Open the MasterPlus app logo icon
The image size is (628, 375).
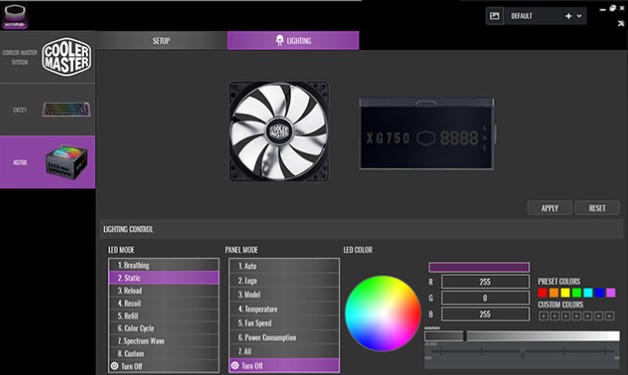click(x=15, y=16)
